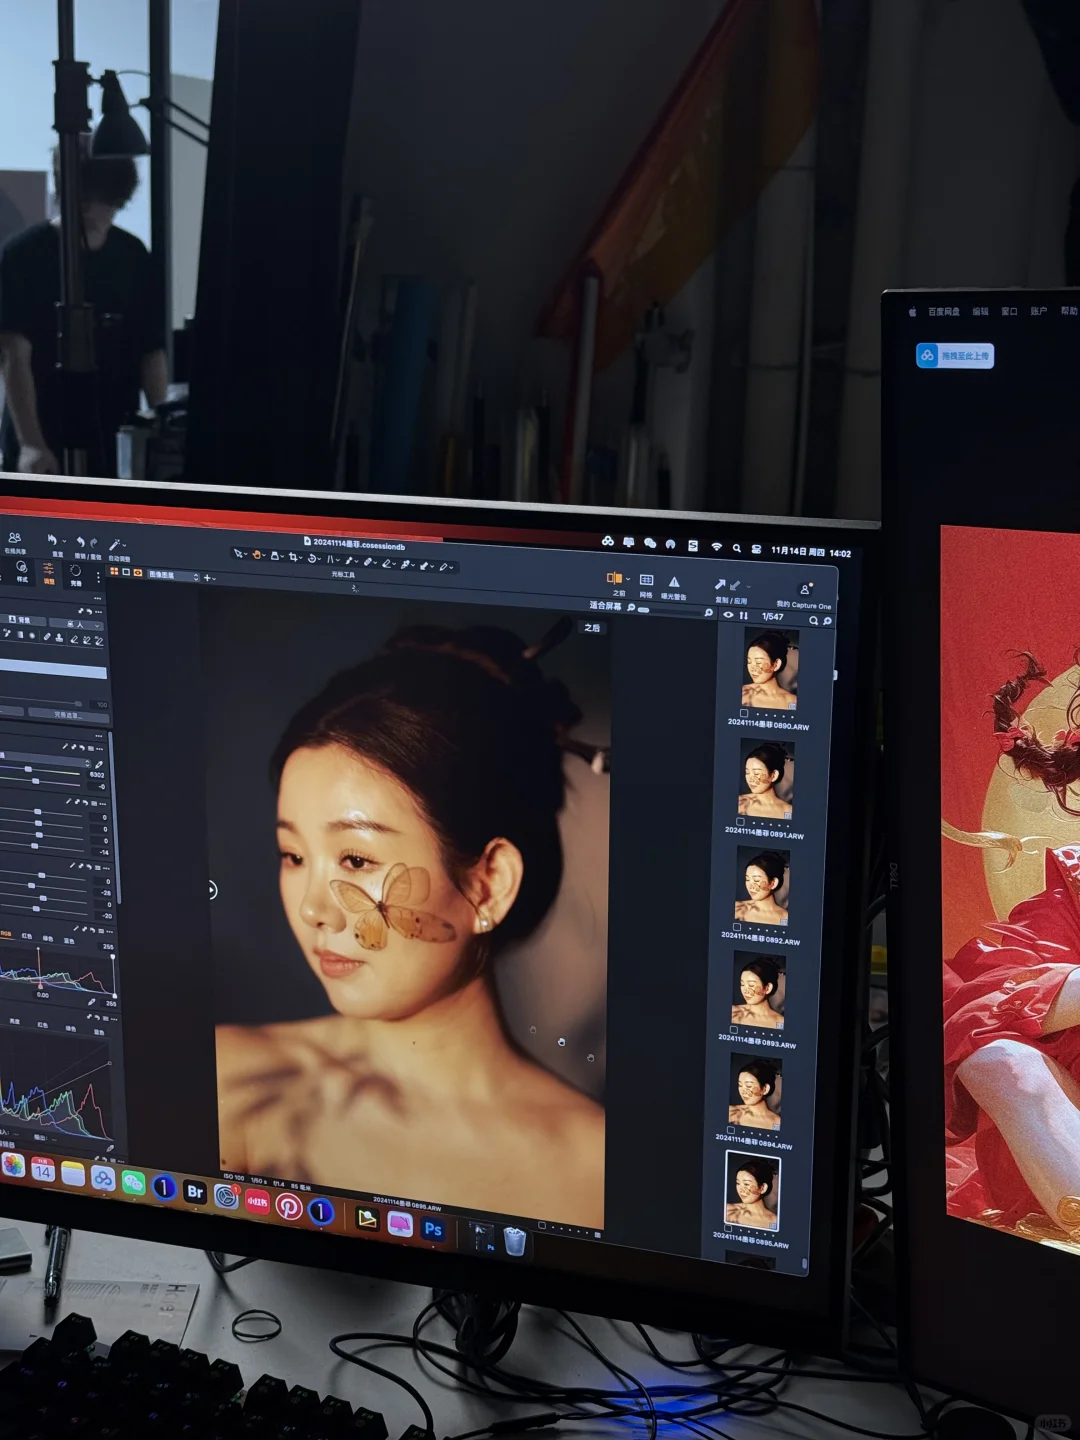
Task: Tick the checkbox under 0890.ARW thumbnail
Action: click(743, 713)
